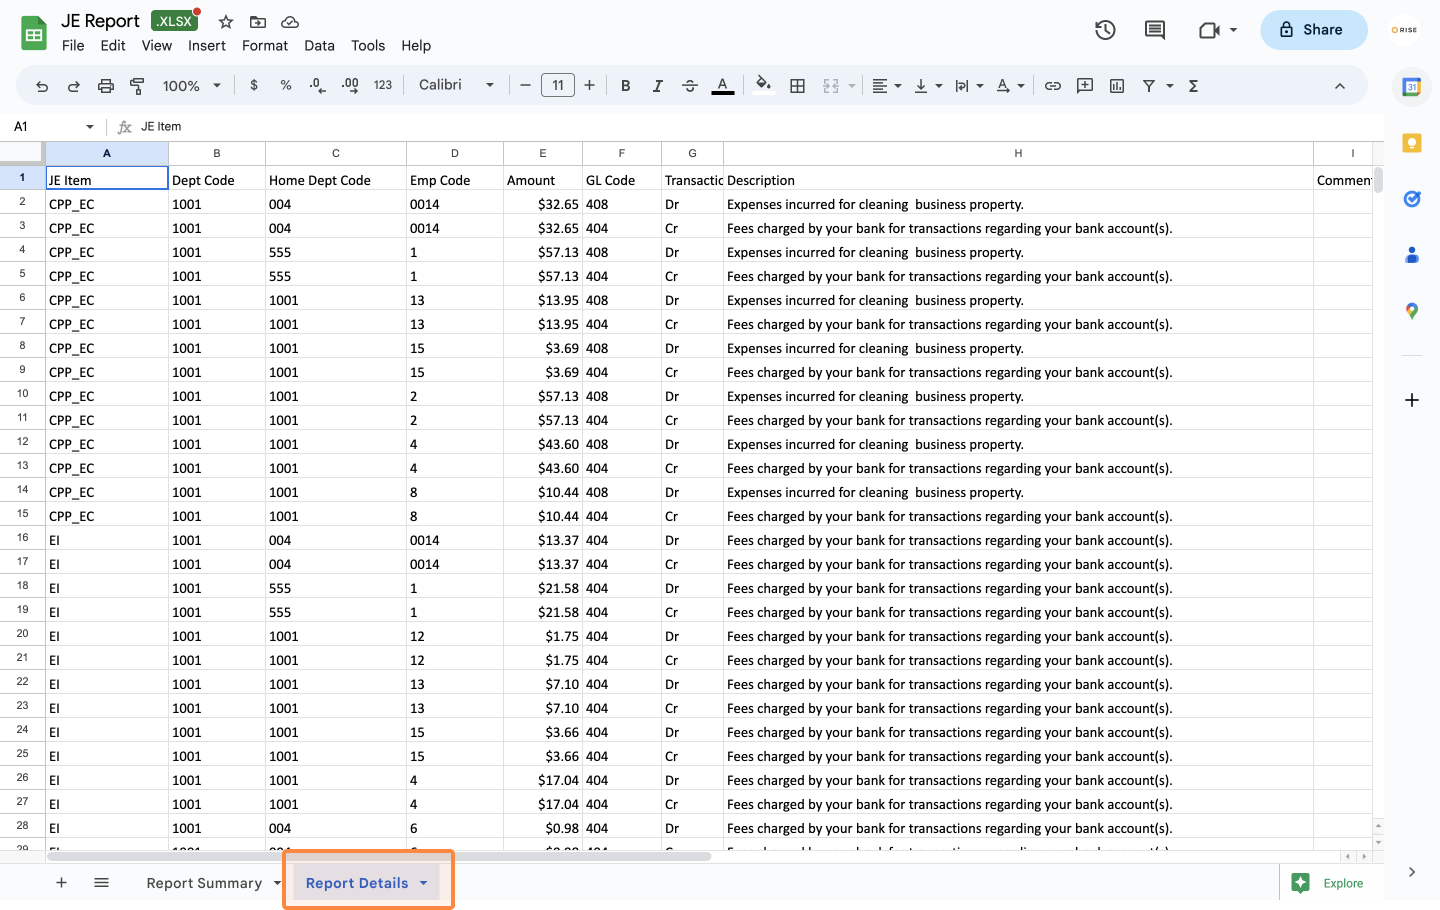This screenshot has width=1440, height=910.
Task: Open Google Maps sidebar icon
Action: [1411, 311]
